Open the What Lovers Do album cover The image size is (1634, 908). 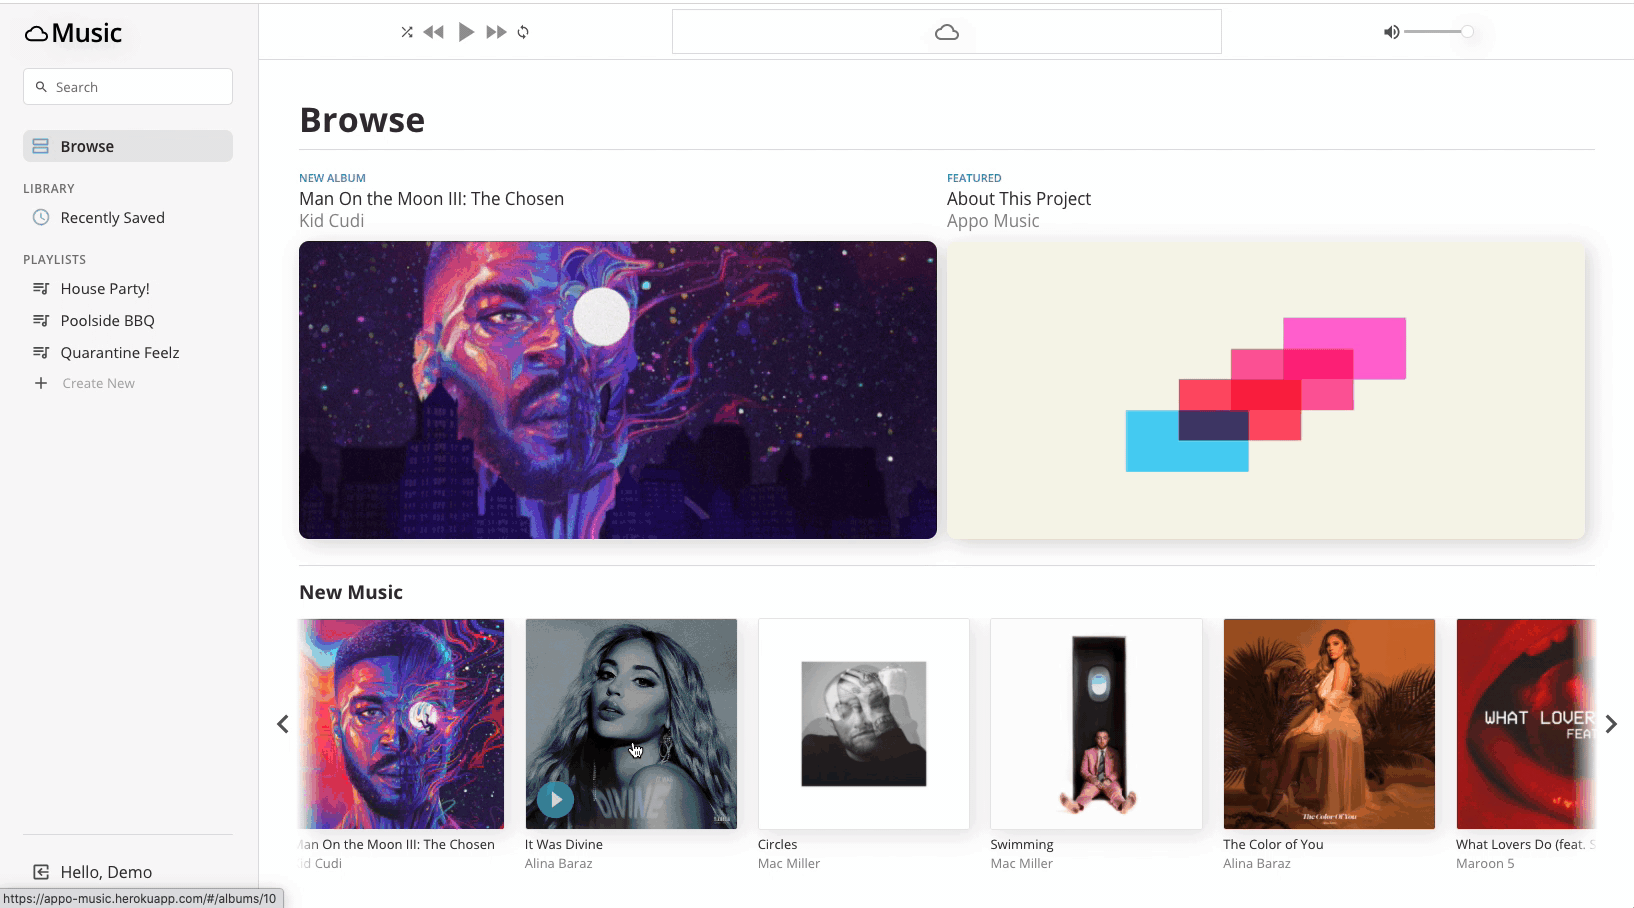pos(1525,724)
